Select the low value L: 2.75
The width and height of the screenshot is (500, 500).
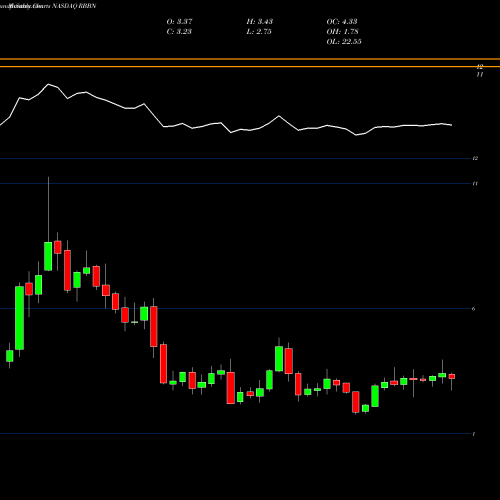click(x=259, y=31)
